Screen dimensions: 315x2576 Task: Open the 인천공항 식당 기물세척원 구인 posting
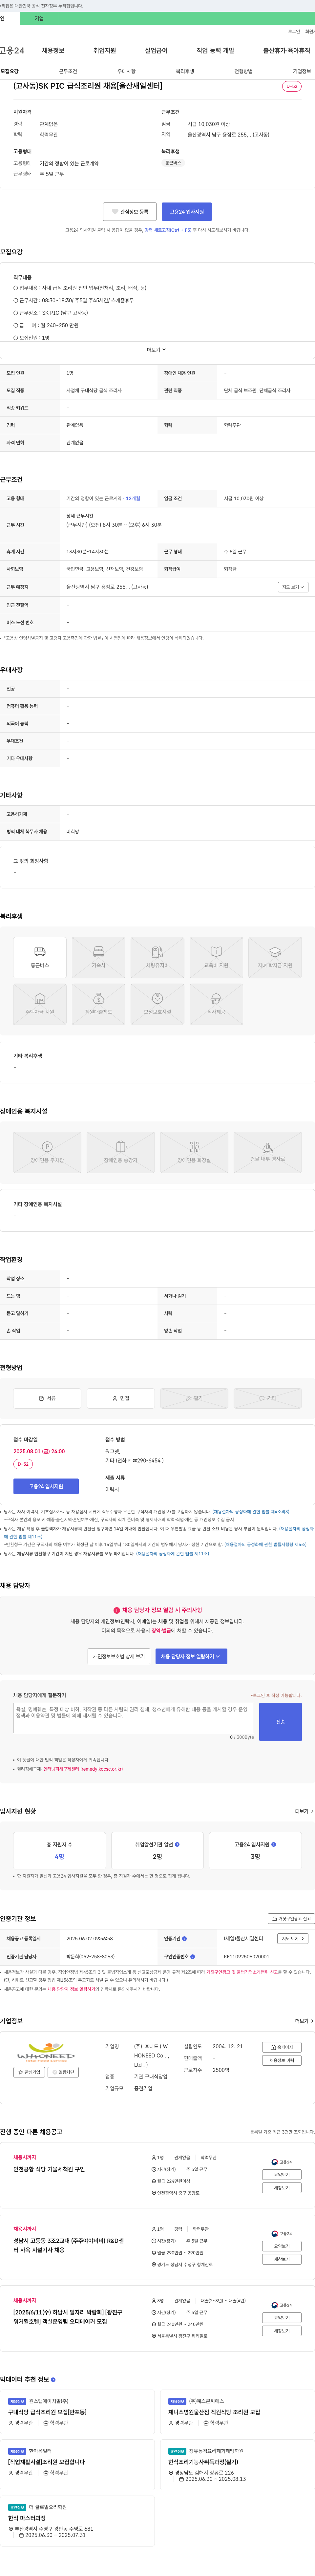[49, 2169]
